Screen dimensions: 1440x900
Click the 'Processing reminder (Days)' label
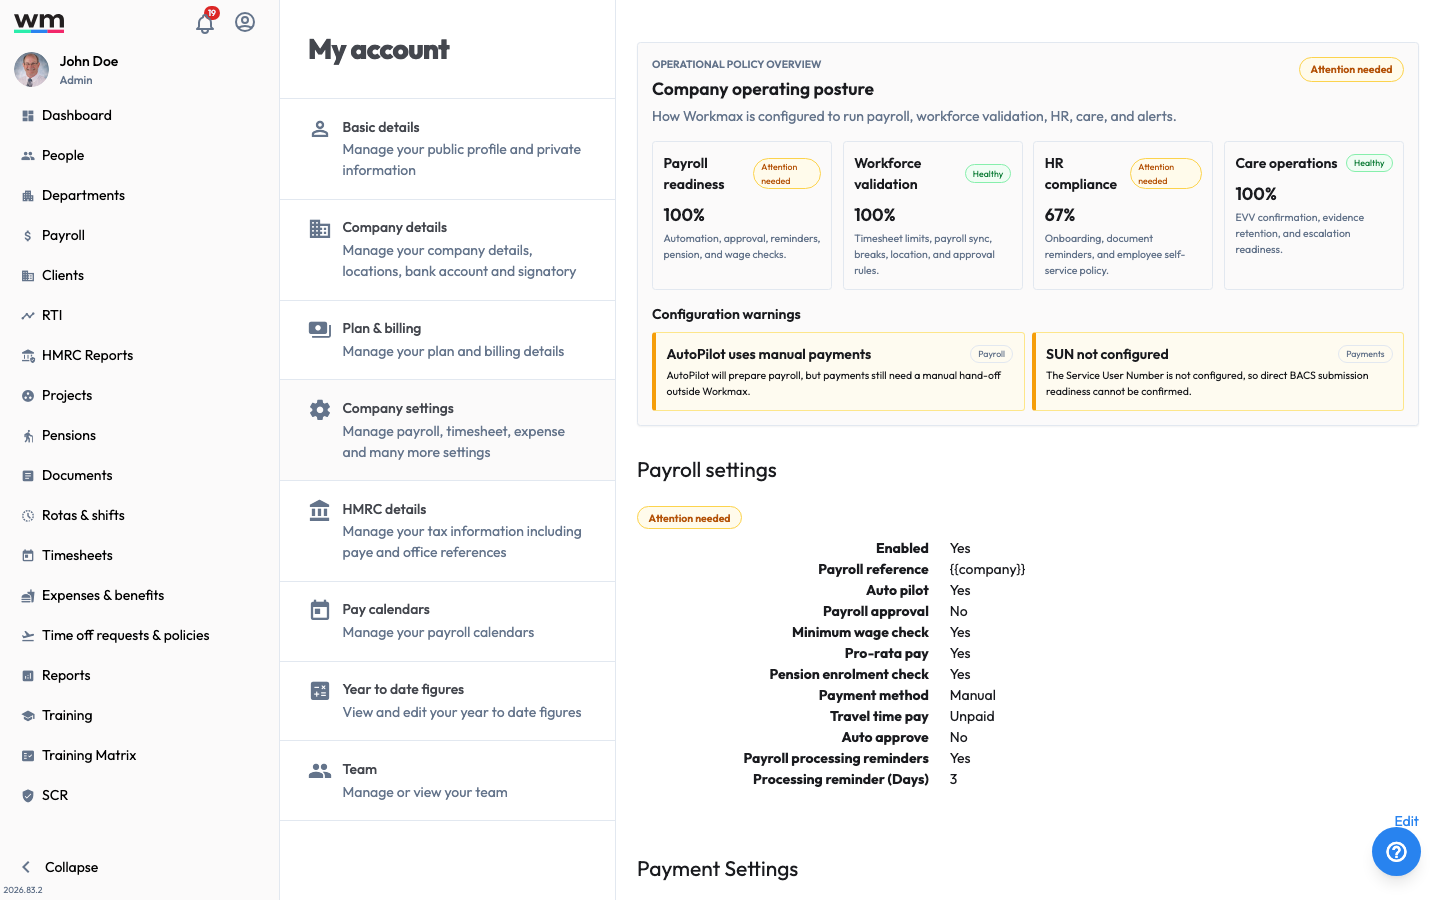click(840, 780)
